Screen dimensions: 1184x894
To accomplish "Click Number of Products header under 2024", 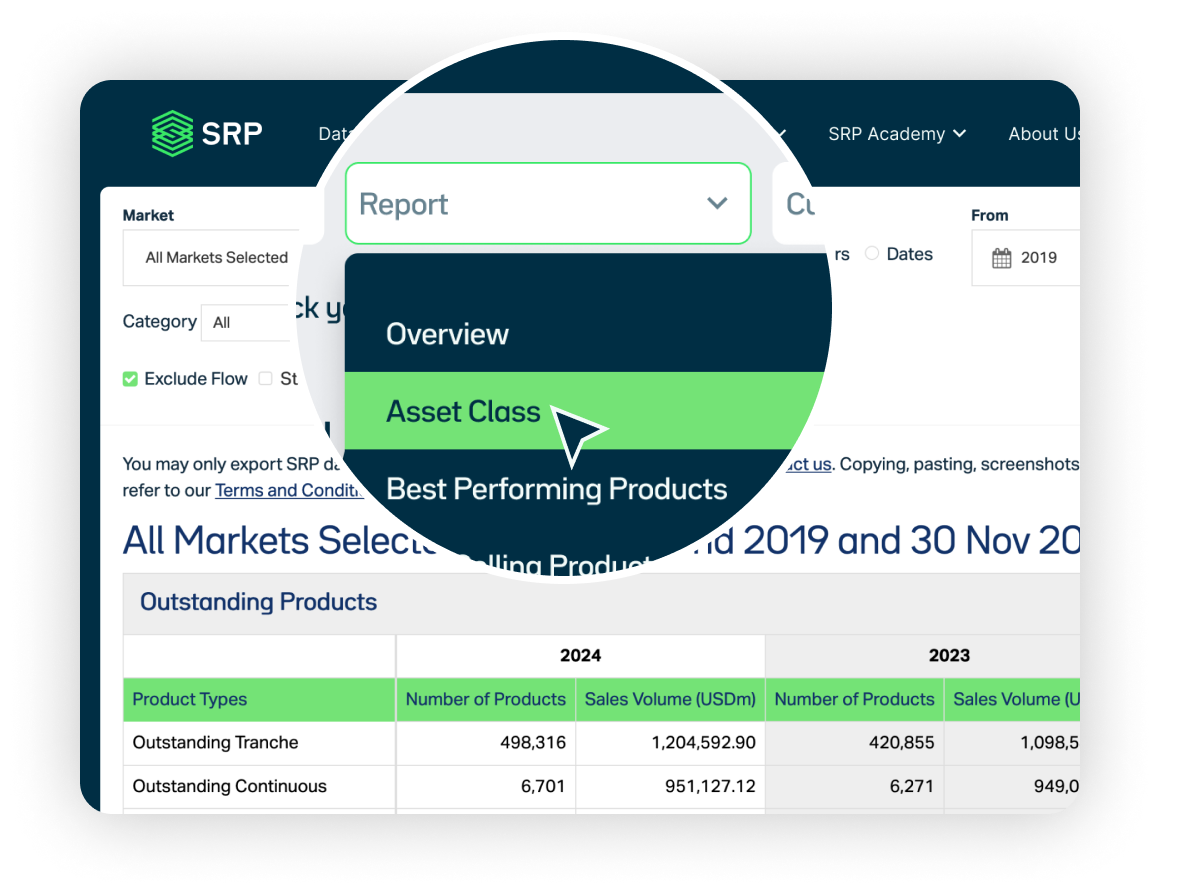I will (x=486, y=699).
